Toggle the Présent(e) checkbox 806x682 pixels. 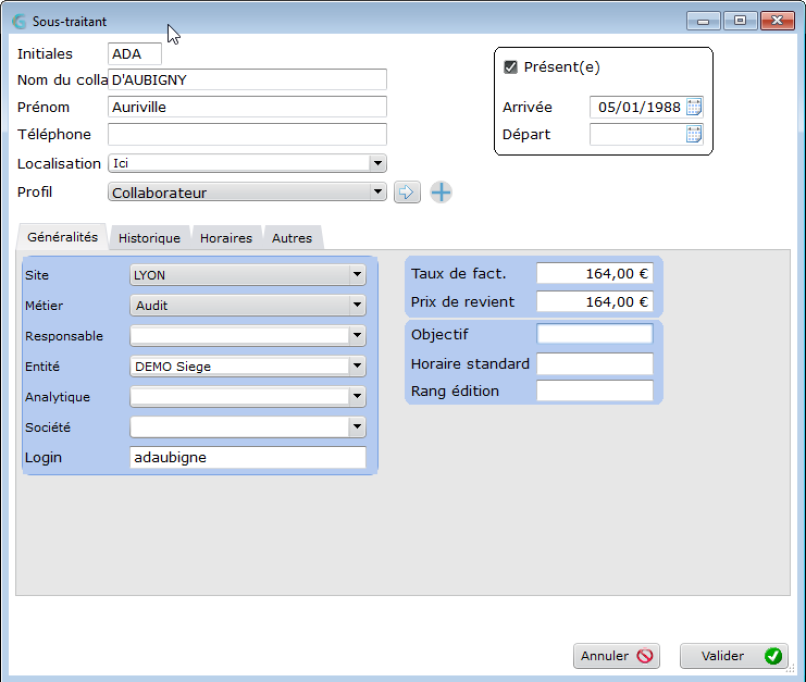point(510,67)
